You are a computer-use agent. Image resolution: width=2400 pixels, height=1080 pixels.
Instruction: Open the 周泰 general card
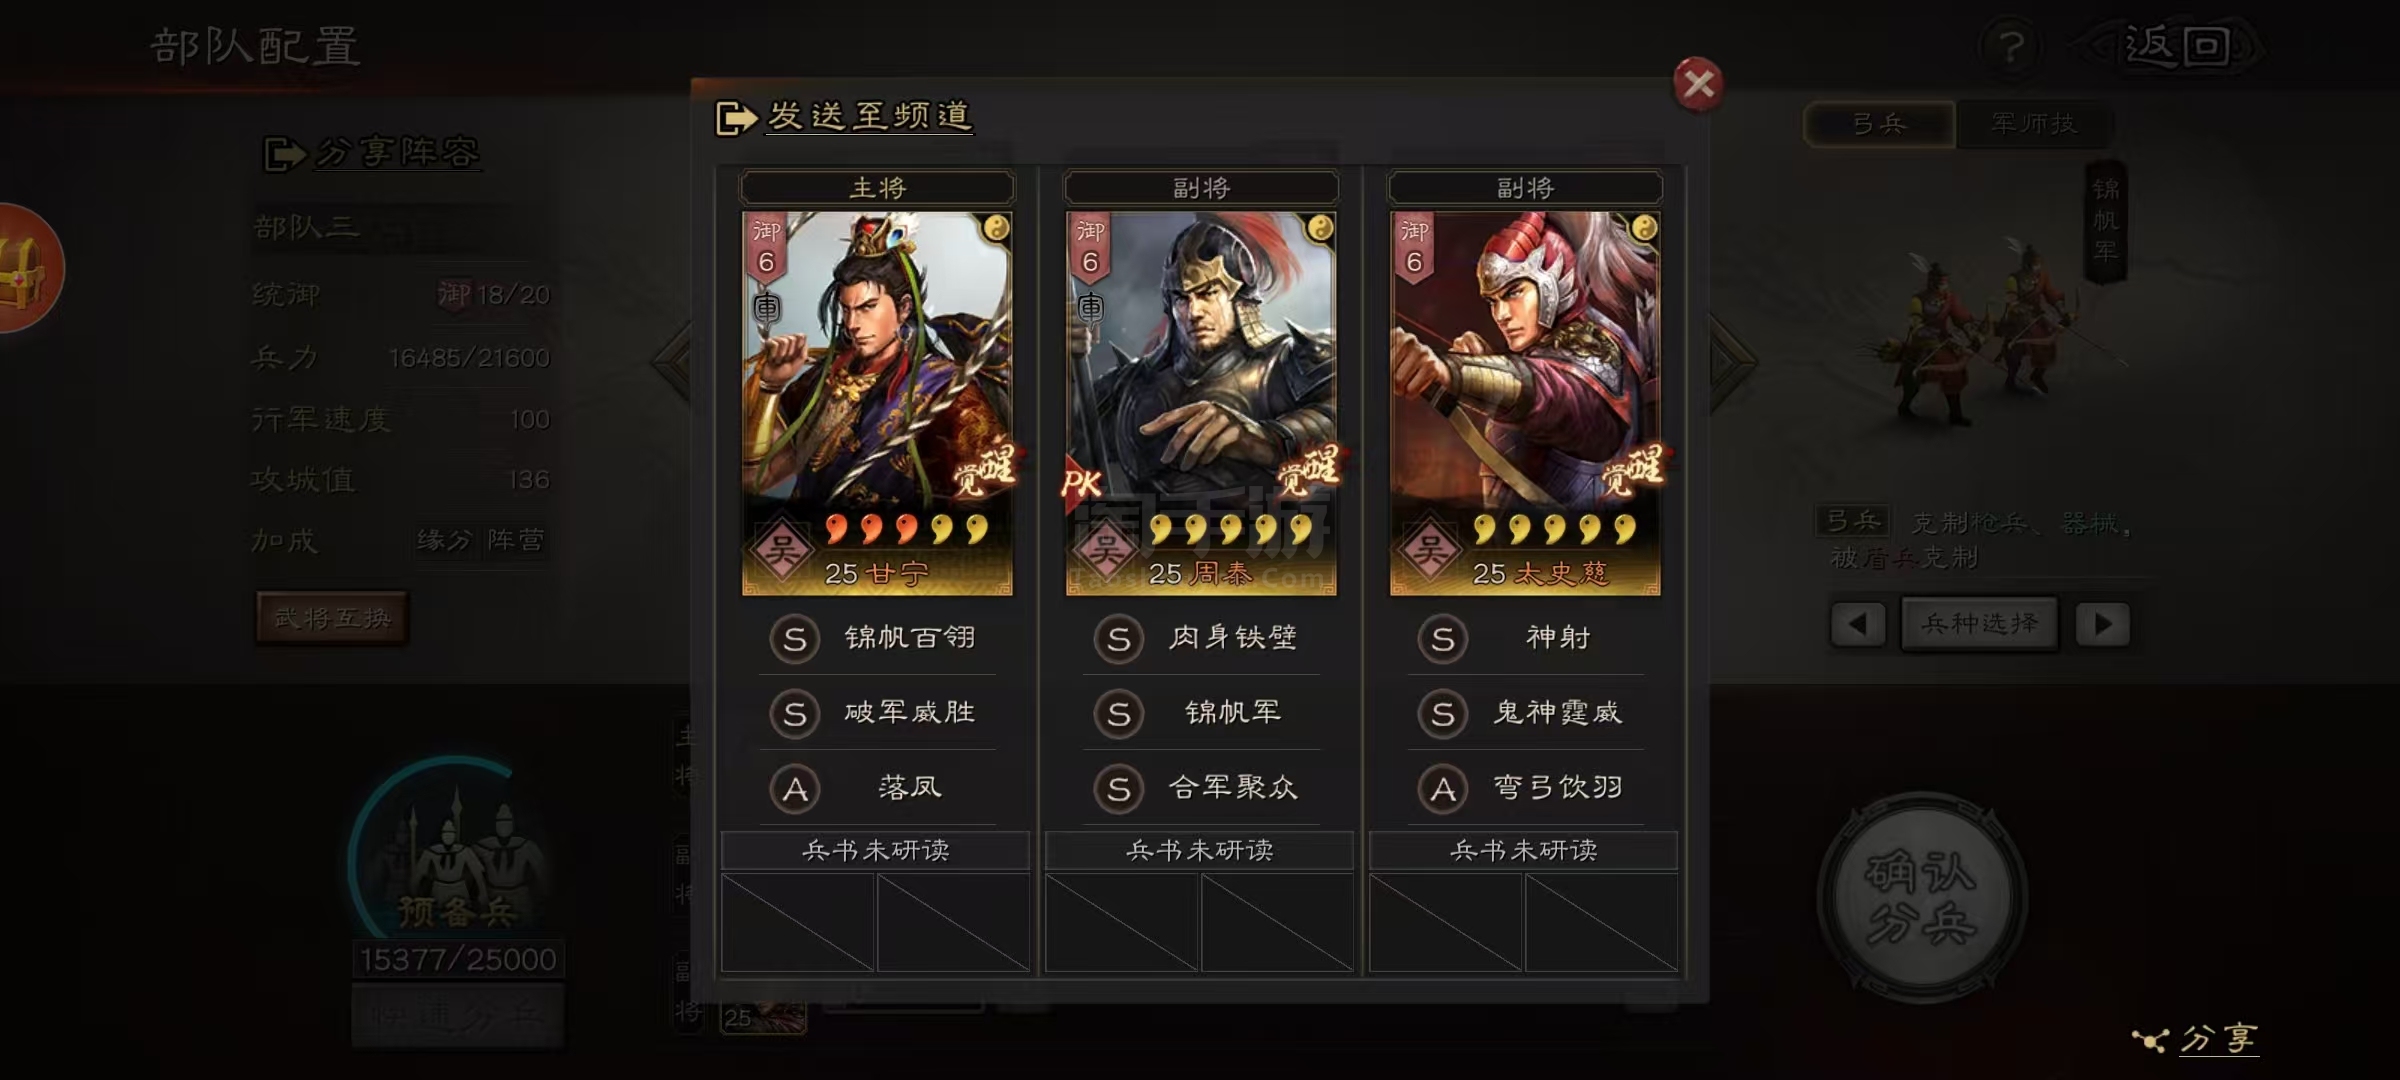(x=1201, y=403)
